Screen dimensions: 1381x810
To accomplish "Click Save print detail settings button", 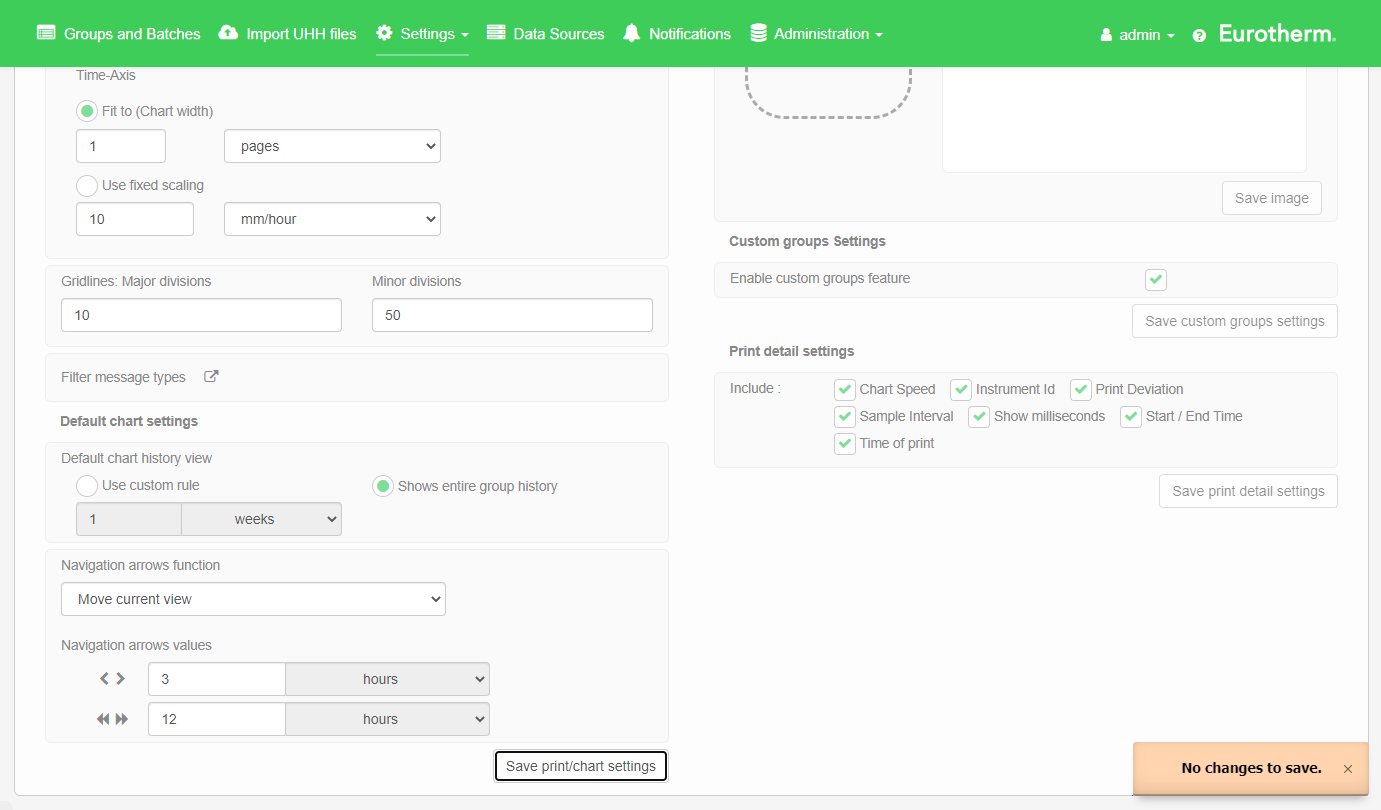I will click(1247, 491).
